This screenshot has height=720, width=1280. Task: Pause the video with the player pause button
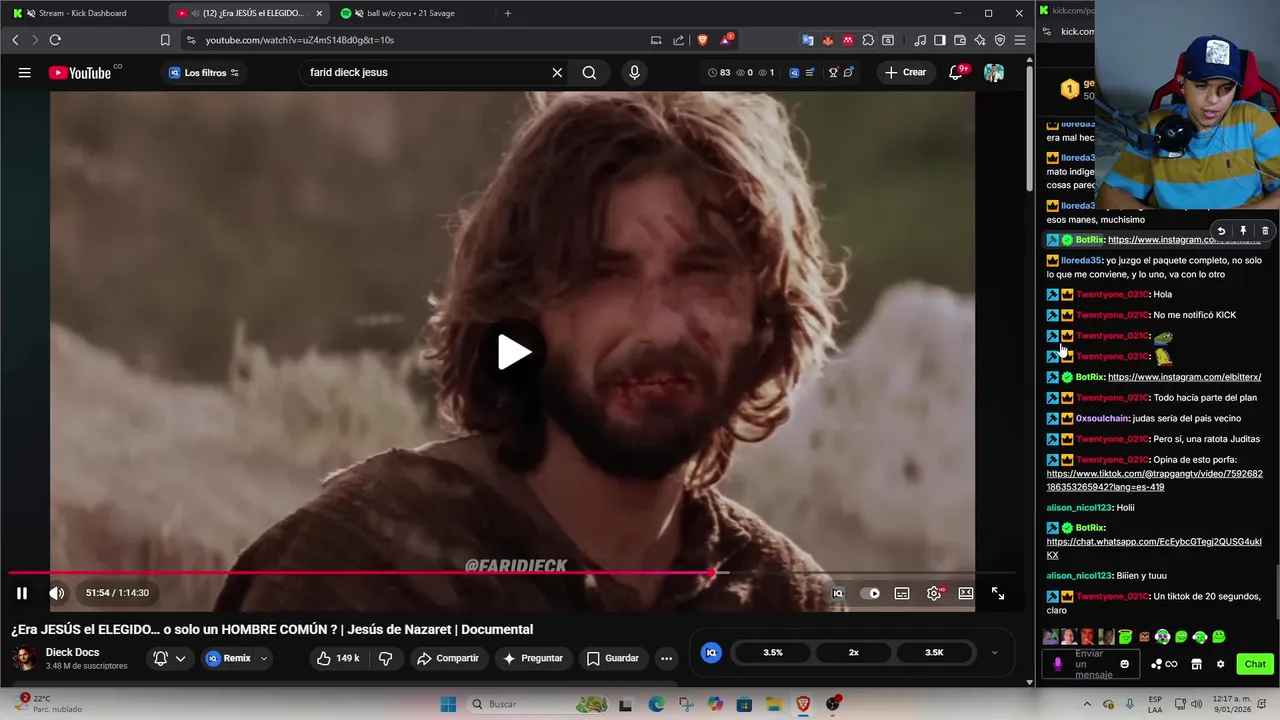point(21,593)
